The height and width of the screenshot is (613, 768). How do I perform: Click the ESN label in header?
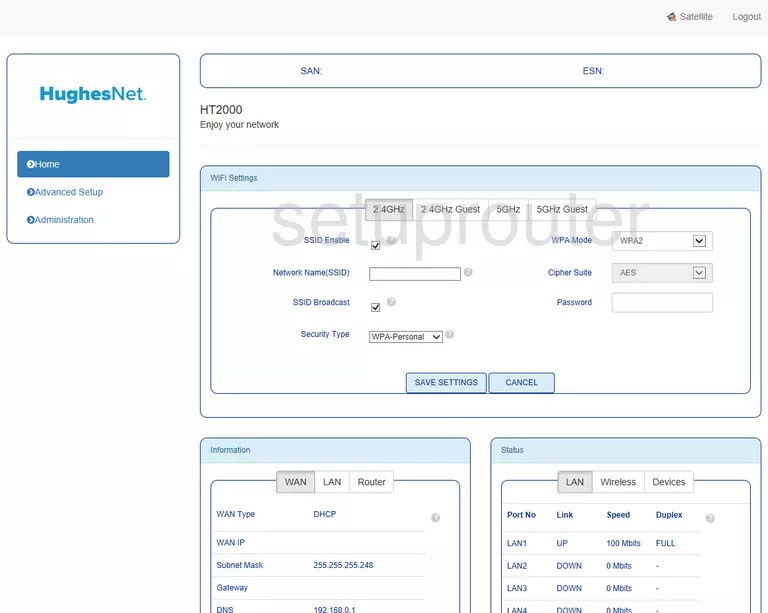(x=593, y=71)
